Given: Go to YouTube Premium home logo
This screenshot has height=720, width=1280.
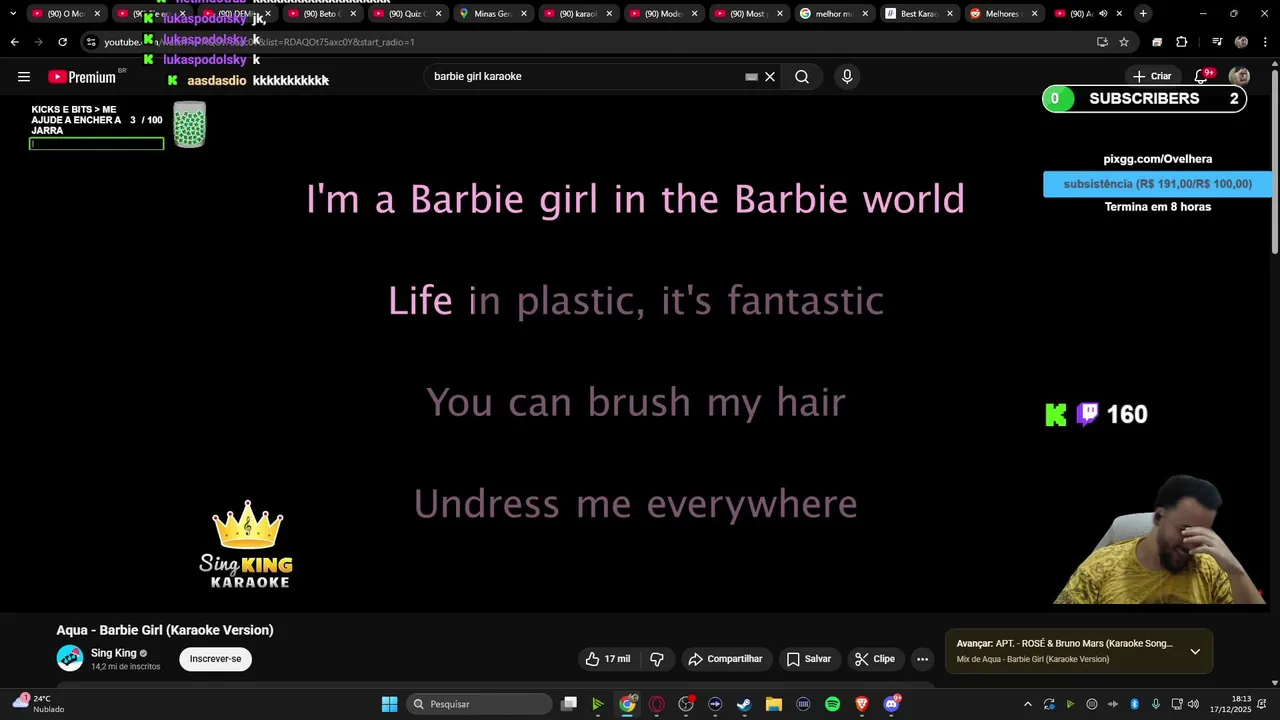Looking at the screenshot, I should (82, 77).
